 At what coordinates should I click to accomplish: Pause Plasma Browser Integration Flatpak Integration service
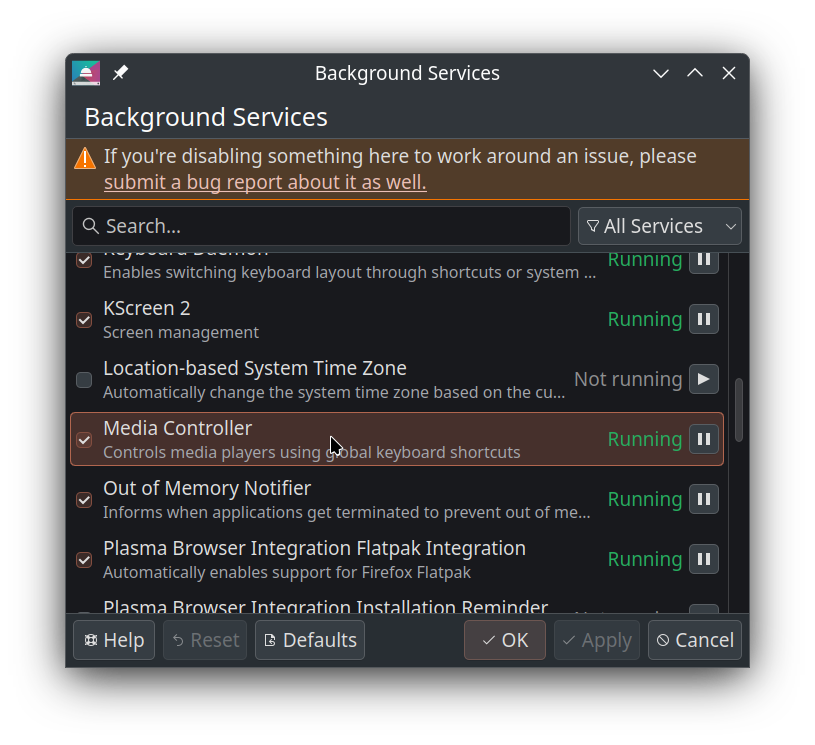point(704,560)
